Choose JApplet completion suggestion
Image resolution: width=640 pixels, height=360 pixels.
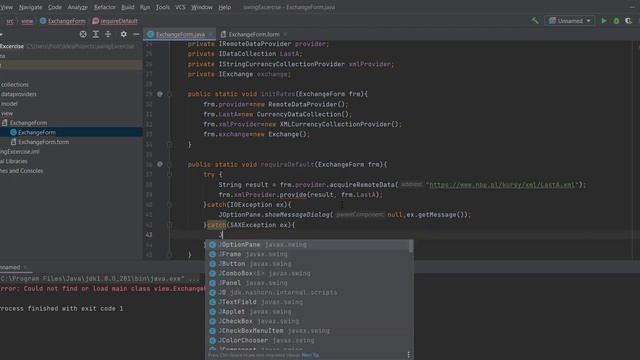pos(308,311)
